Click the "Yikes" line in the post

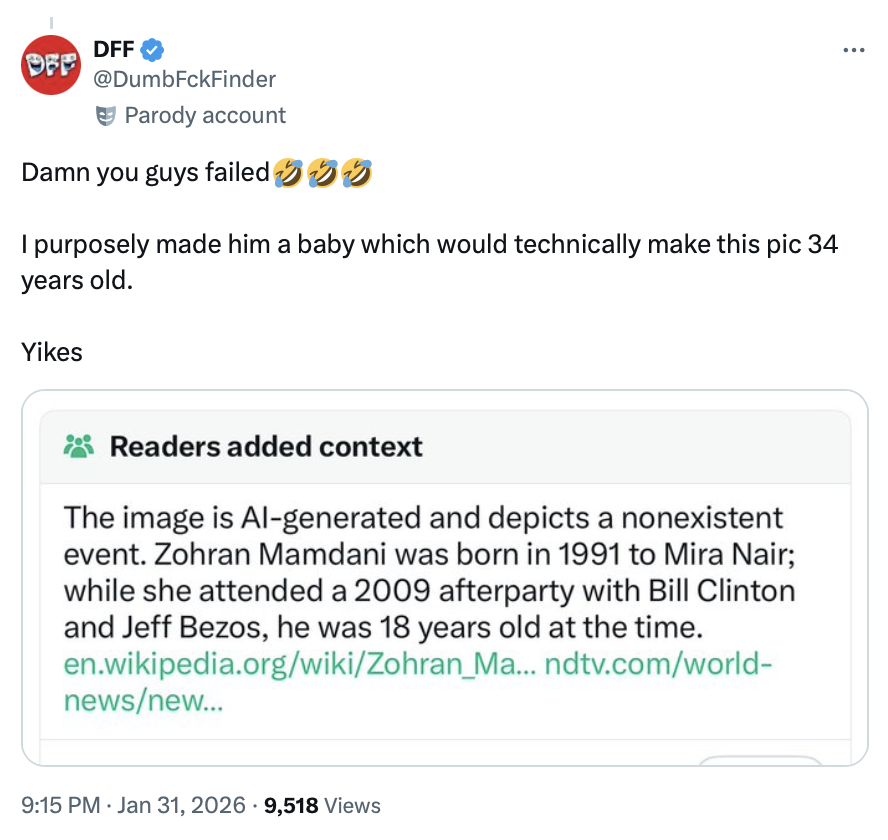[52, 352]
